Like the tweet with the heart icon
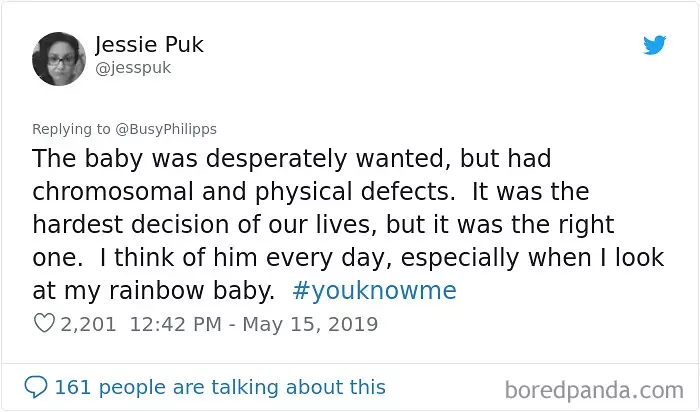This screenshot has width=700, height=412. (44, 323)
